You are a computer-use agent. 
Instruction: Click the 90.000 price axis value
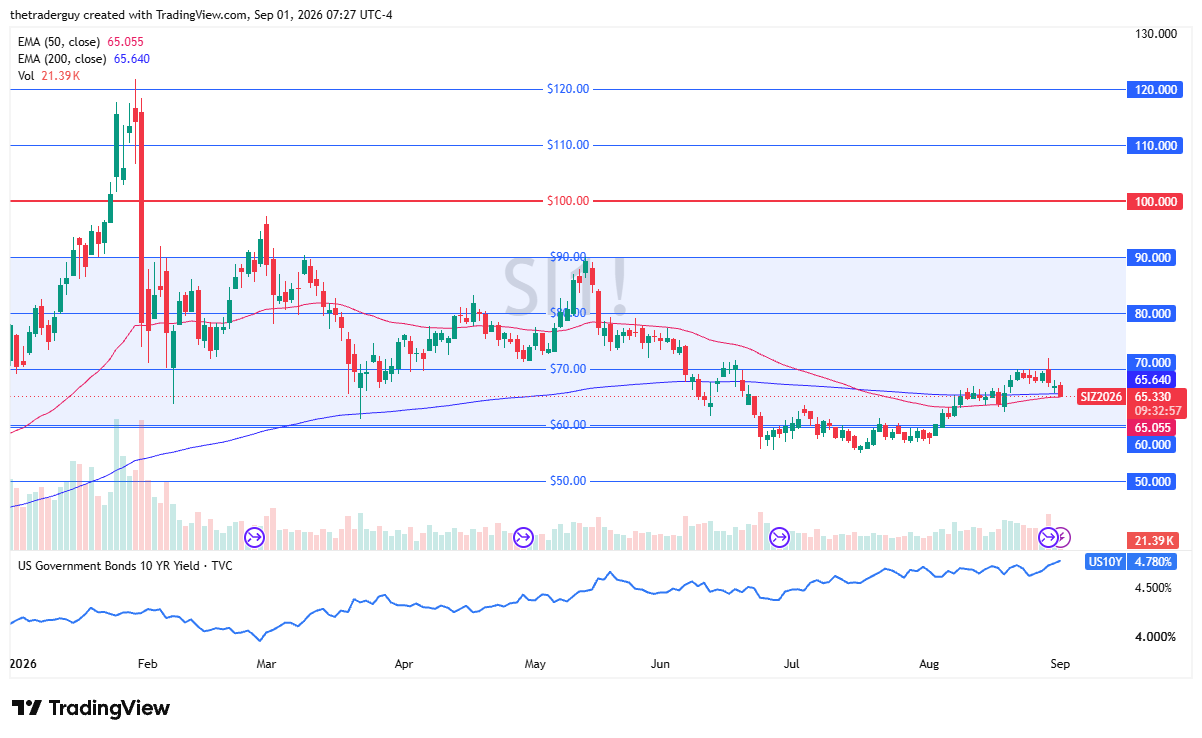[1153, 257]
